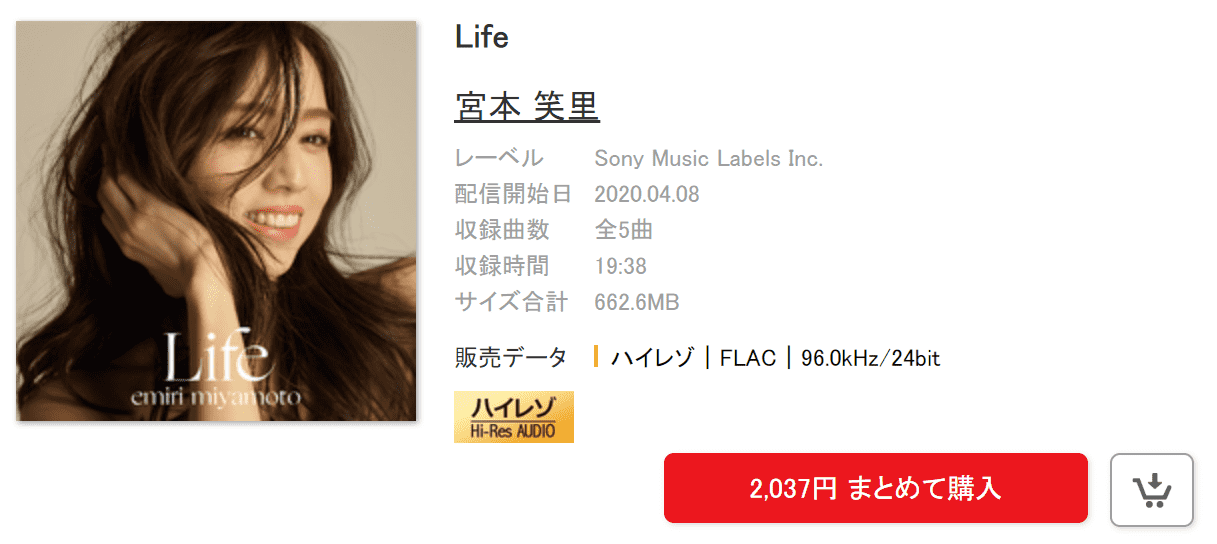Click the サイズ合計 field label
This screenshot has width=1217, height=544.
pyautogui.click(x=511, y=302)
